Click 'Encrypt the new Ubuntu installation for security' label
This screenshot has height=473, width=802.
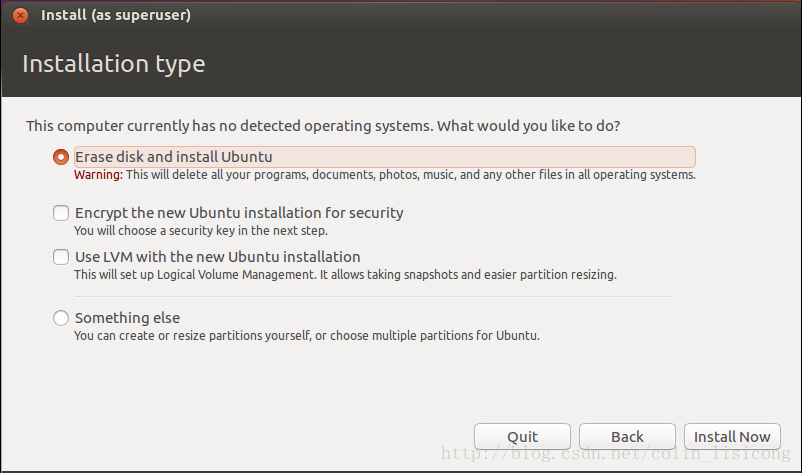tap(239, 213)
